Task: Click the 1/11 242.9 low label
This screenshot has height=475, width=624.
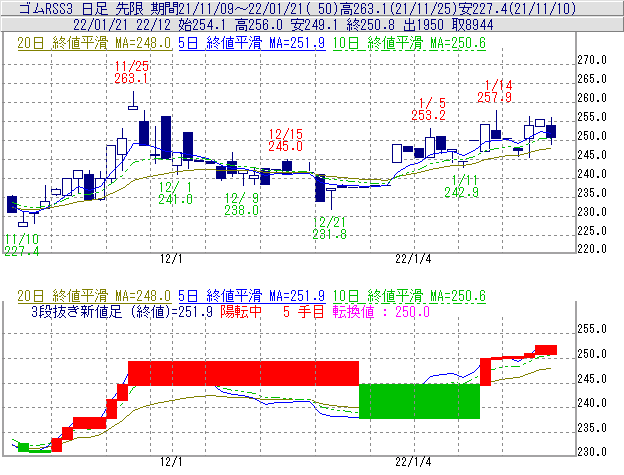Action: tap(462, 186)
